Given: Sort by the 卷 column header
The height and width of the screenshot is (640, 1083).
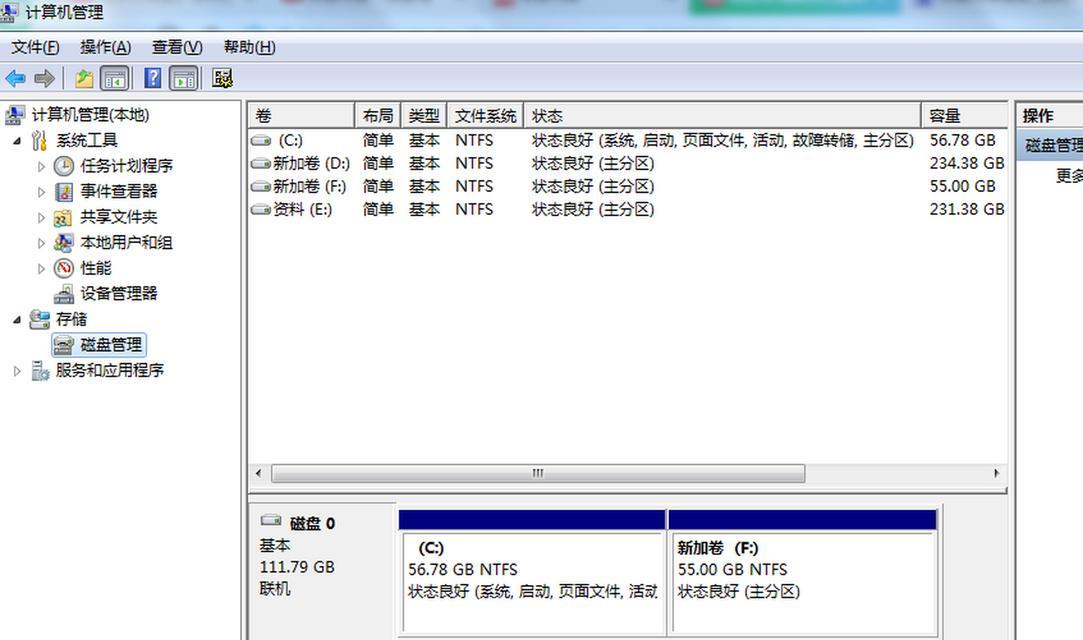Looking at the screenshot, I should pyautogui.click(x=301, y=115).
